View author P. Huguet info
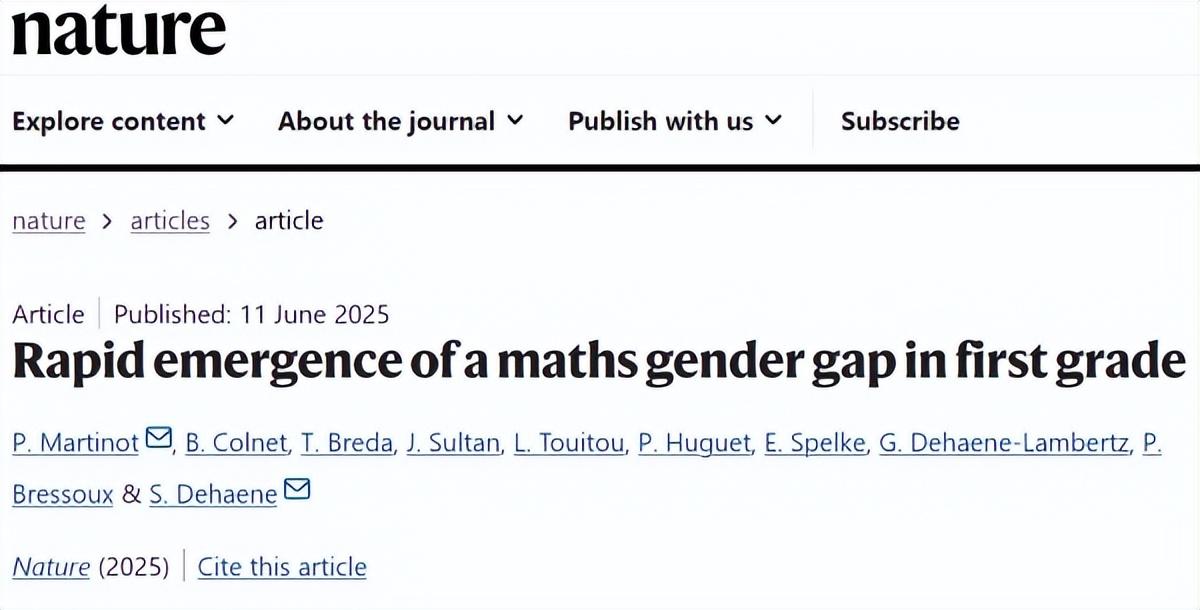The image size is (1200, 610). click(x=694, y=442)
